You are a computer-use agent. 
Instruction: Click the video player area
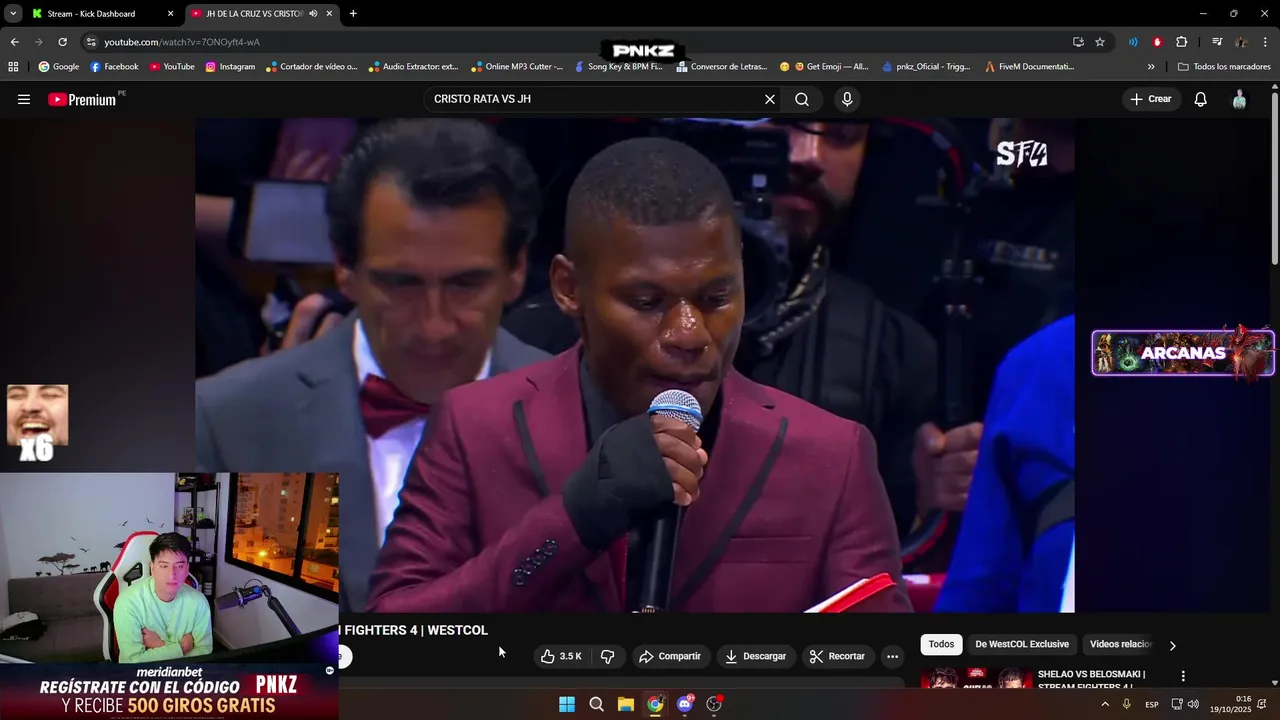click(x=635, y=365)
